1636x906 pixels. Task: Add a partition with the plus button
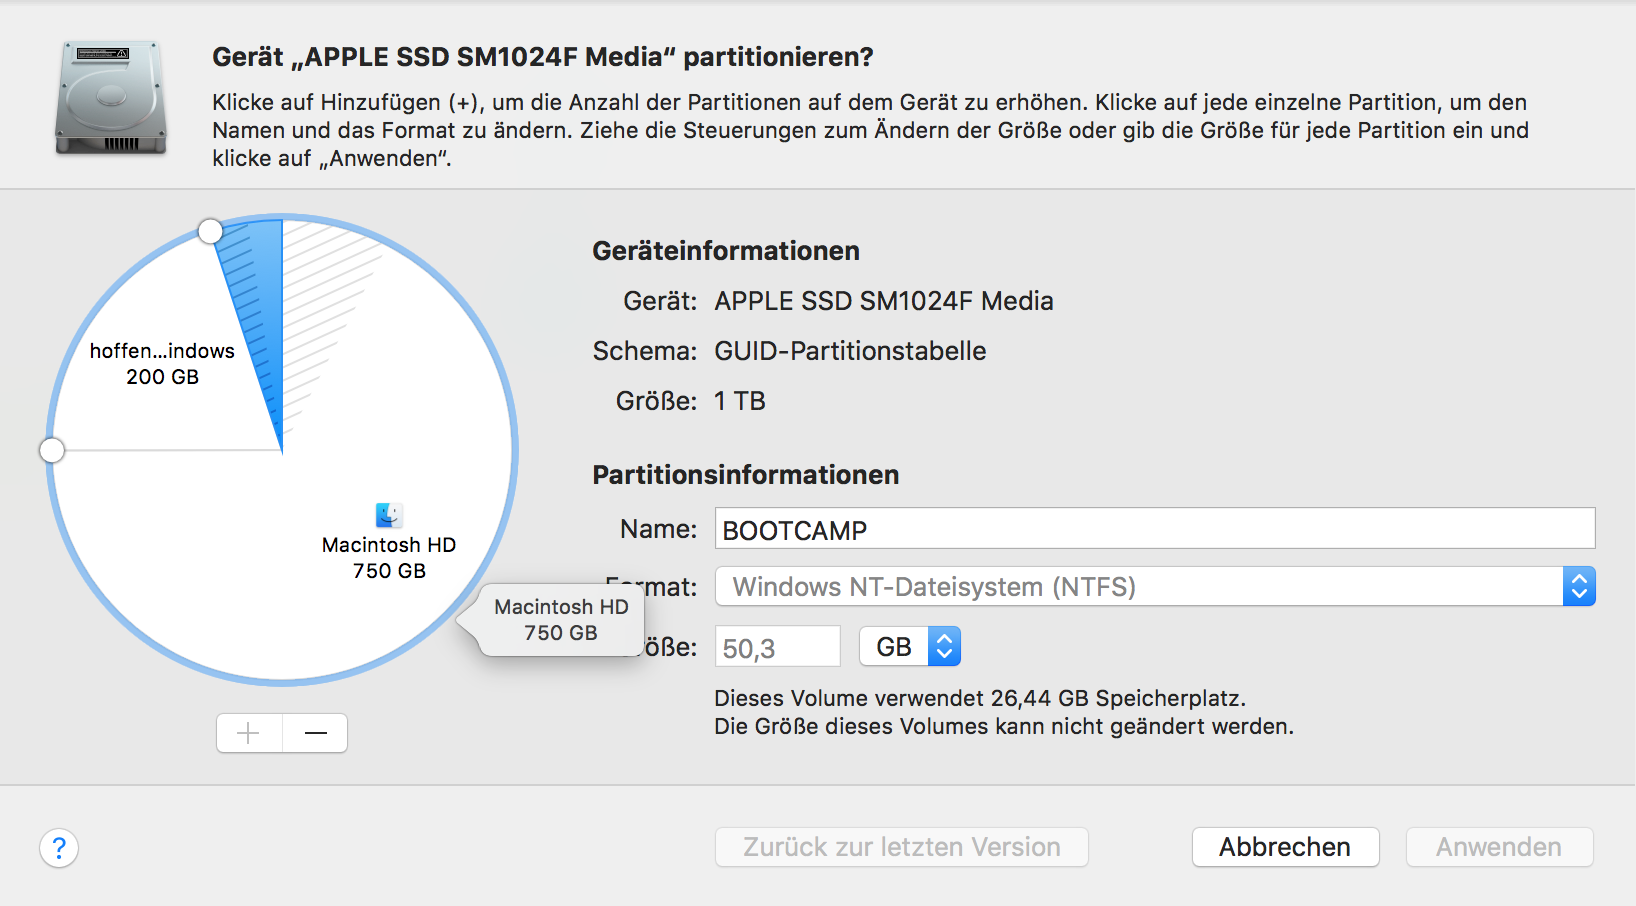pos(249,733)
